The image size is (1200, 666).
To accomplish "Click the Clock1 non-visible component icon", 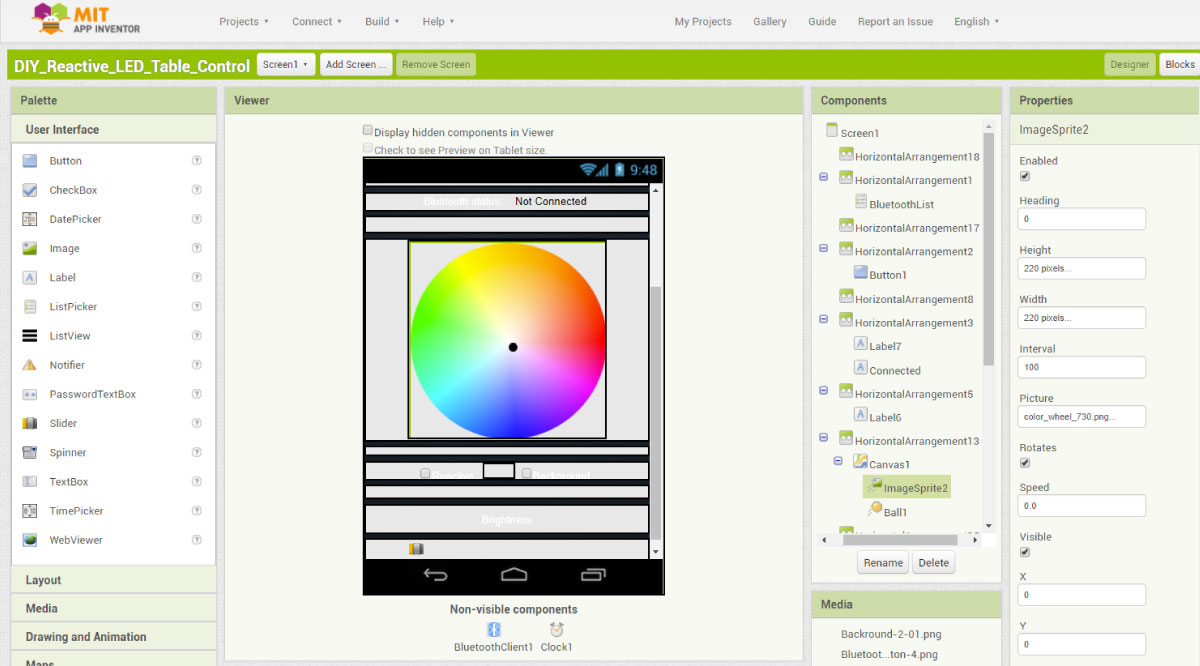I will pos(556,631).
